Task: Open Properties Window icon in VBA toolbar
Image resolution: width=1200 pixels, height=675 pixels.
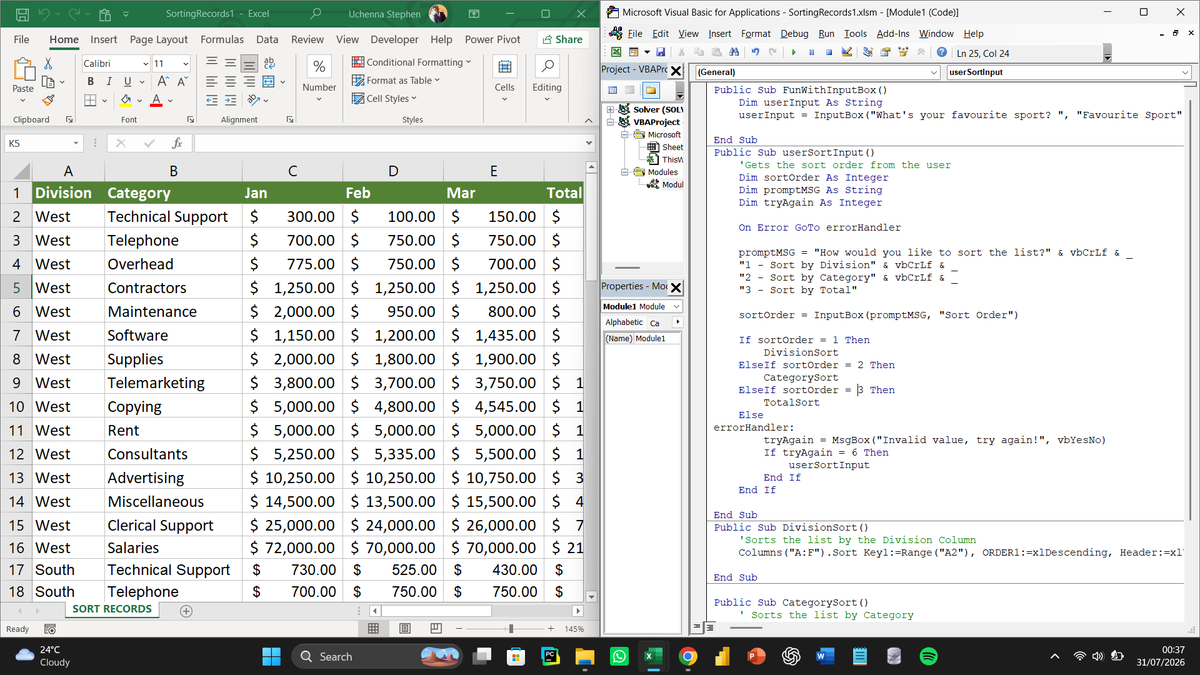Action: point(886,52)
